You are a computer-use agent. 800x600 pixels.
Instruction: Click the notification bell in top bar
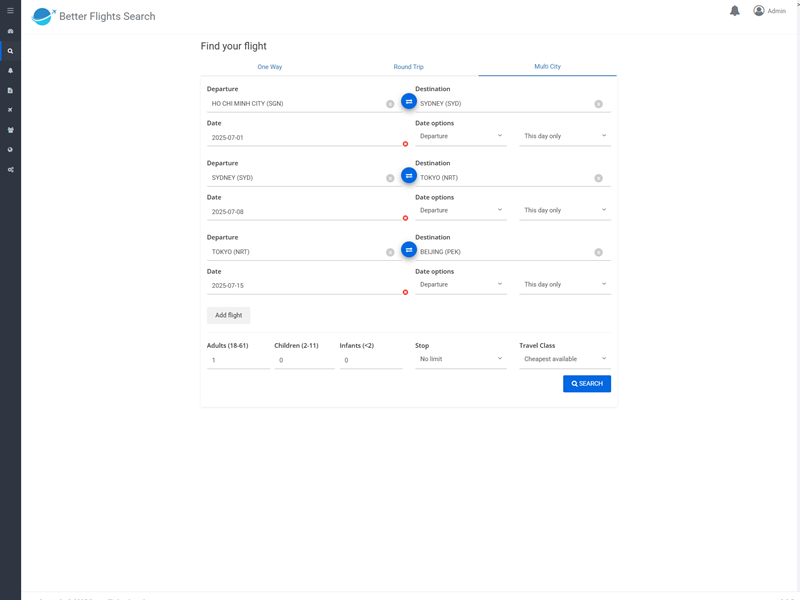point(734,11)
